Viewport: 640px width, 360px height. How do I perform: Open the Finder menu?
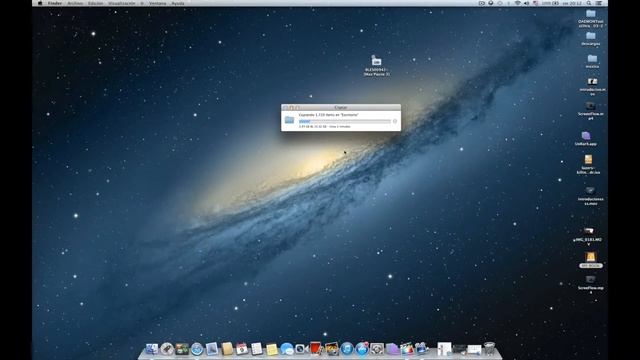[x=55, y=3]
